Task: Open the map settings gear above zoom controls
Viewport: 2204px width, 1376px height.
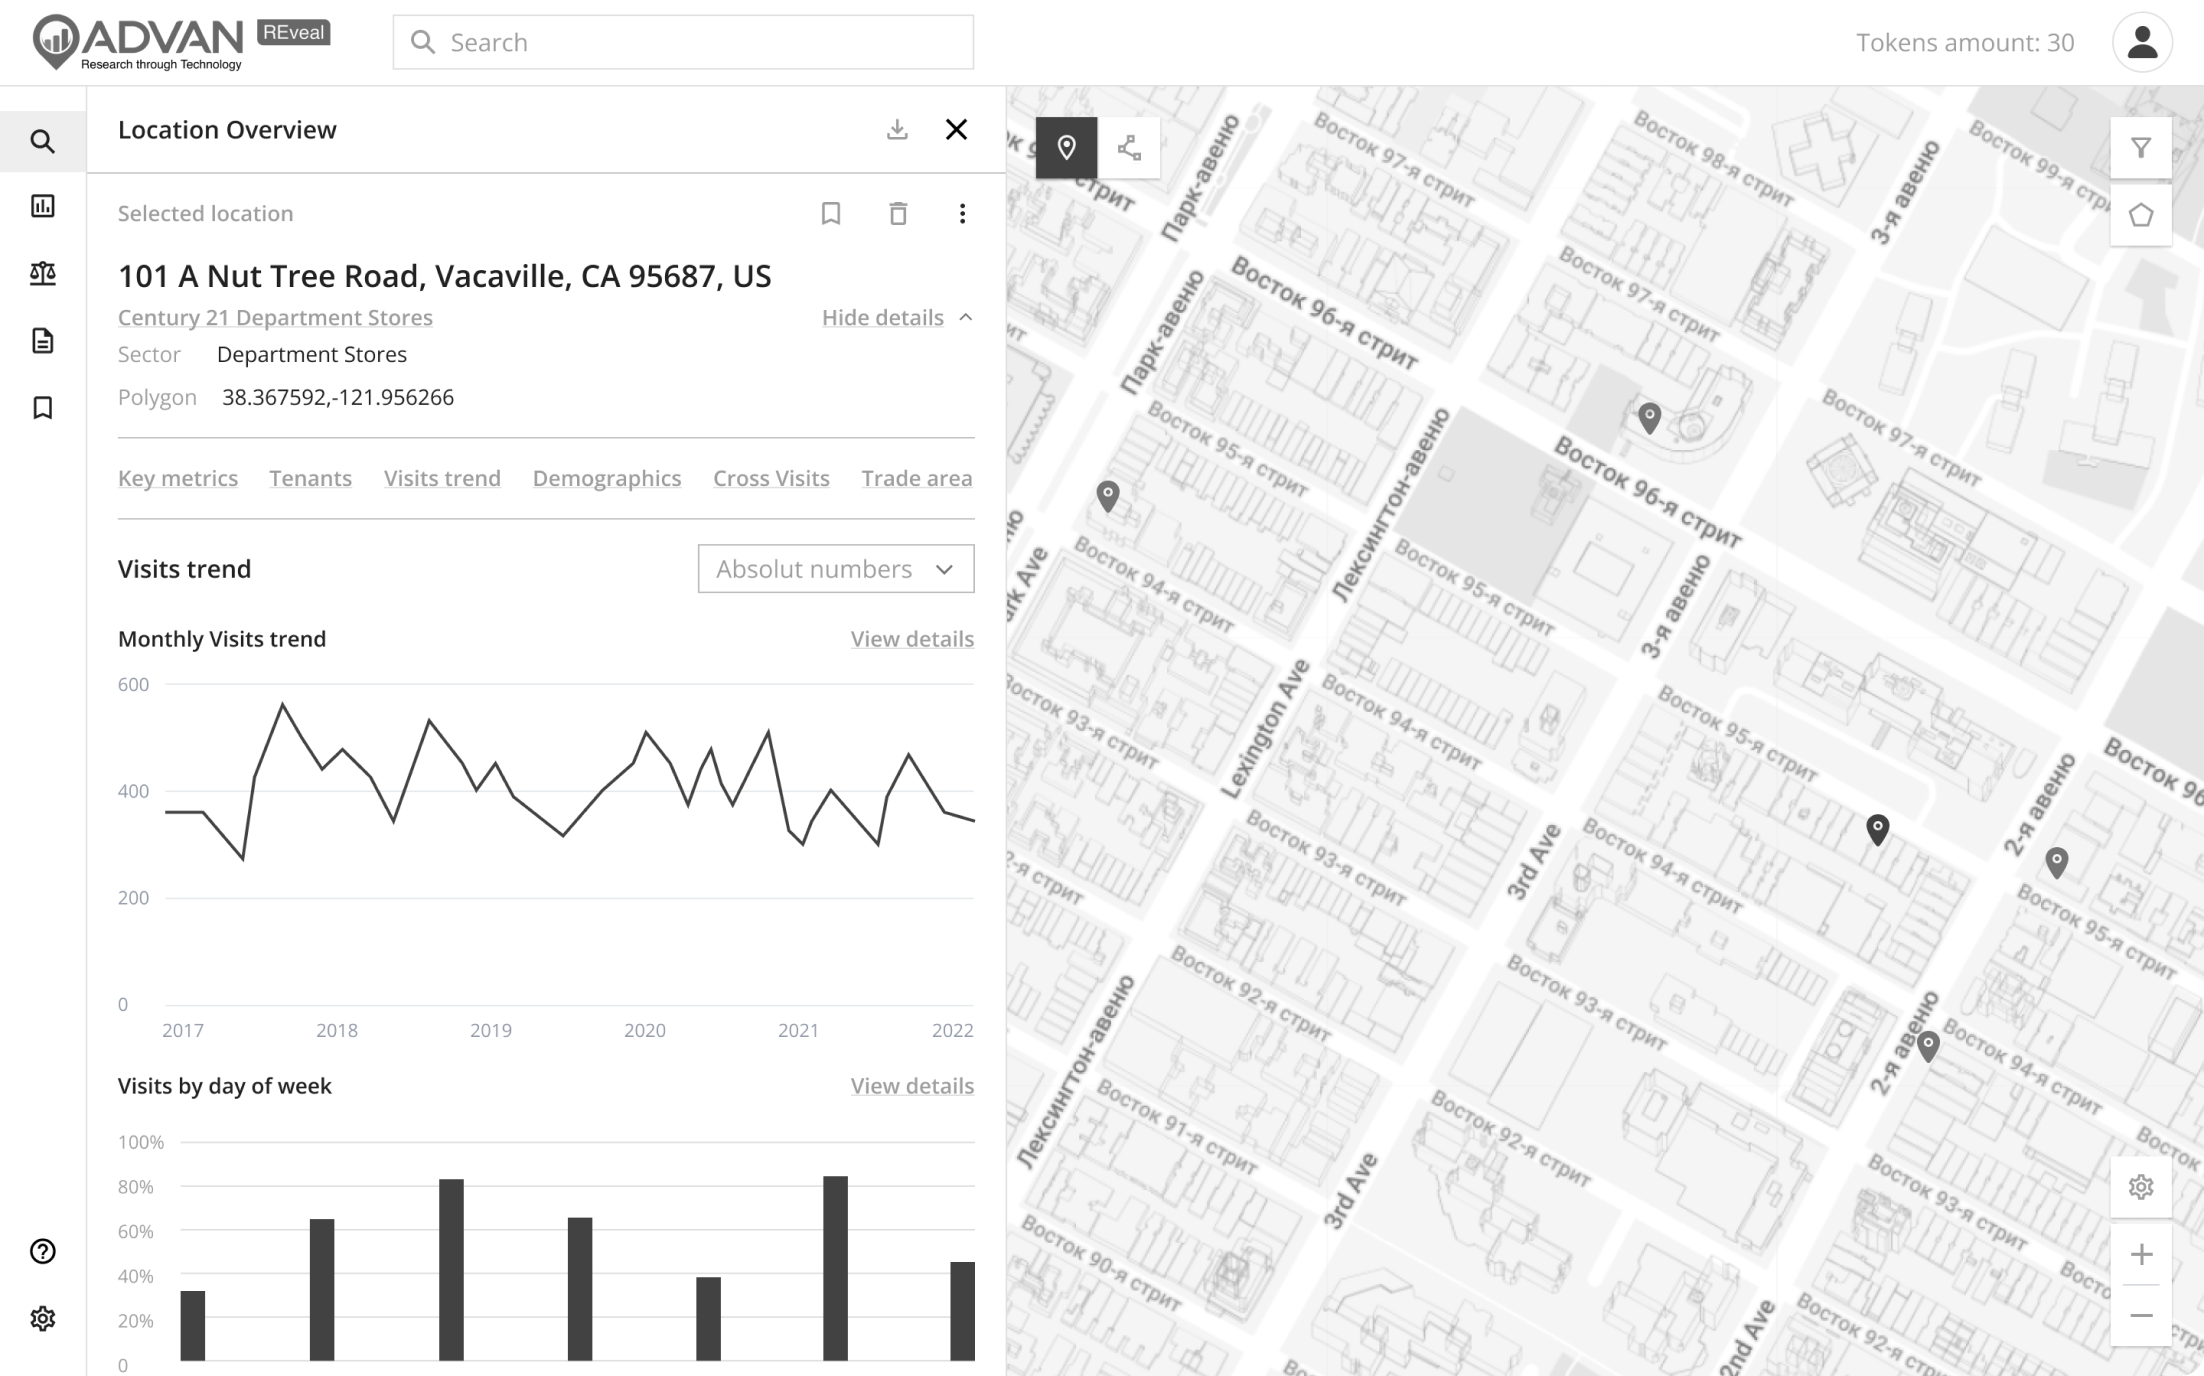Action: (2141, 1187)
